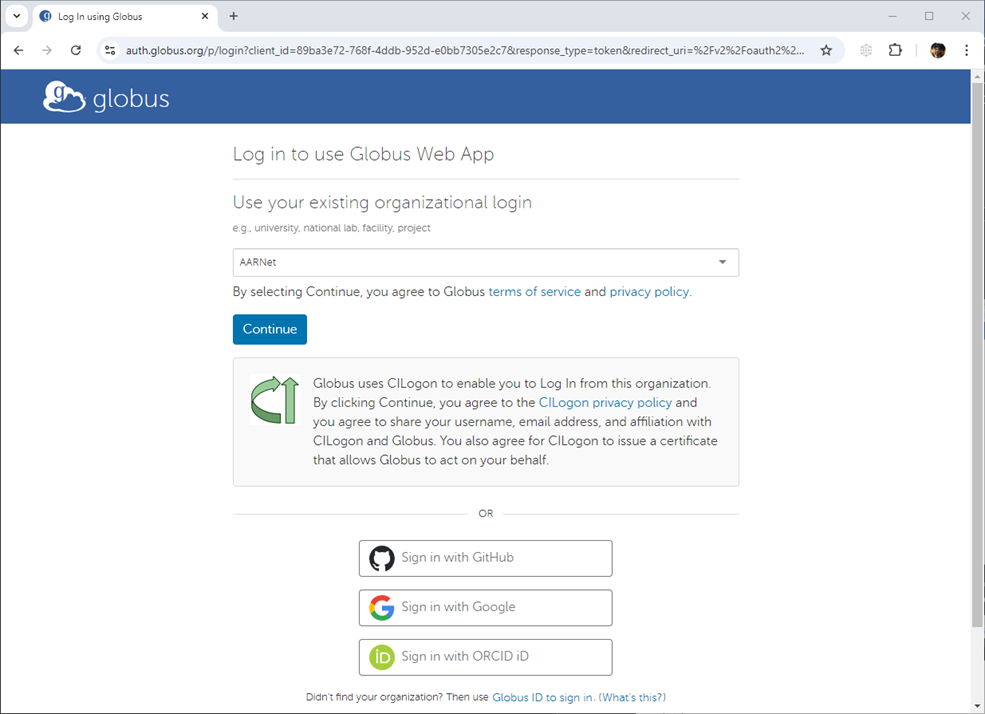Click the 'globus' wordmark text in header
This screenshot has height=714, width=985.
click(x=131, y=99)
